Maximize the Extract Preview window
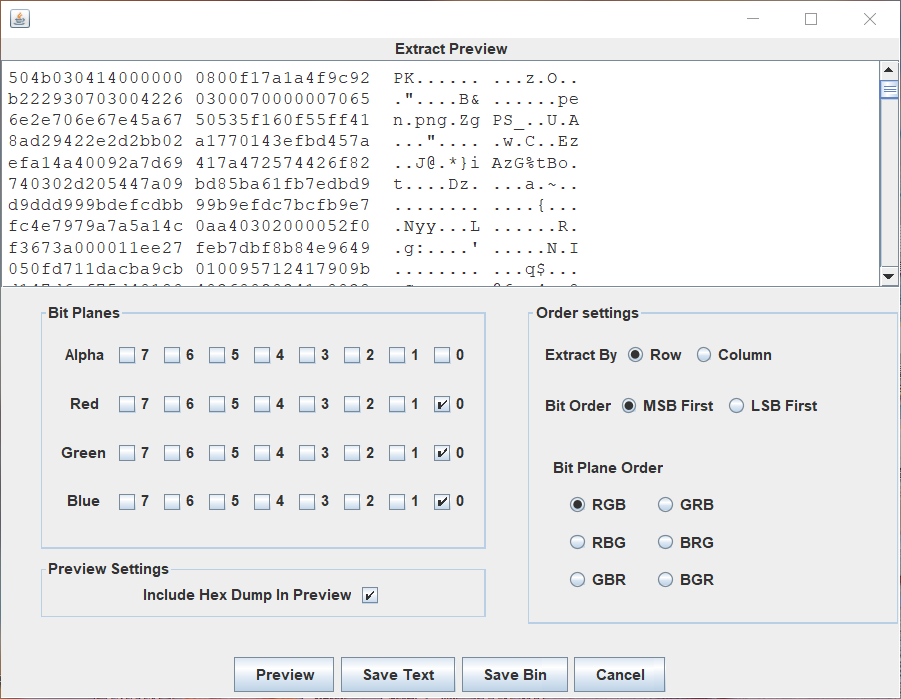The width and height of the screenshot is (901, 699). click(x=811, y=19)
